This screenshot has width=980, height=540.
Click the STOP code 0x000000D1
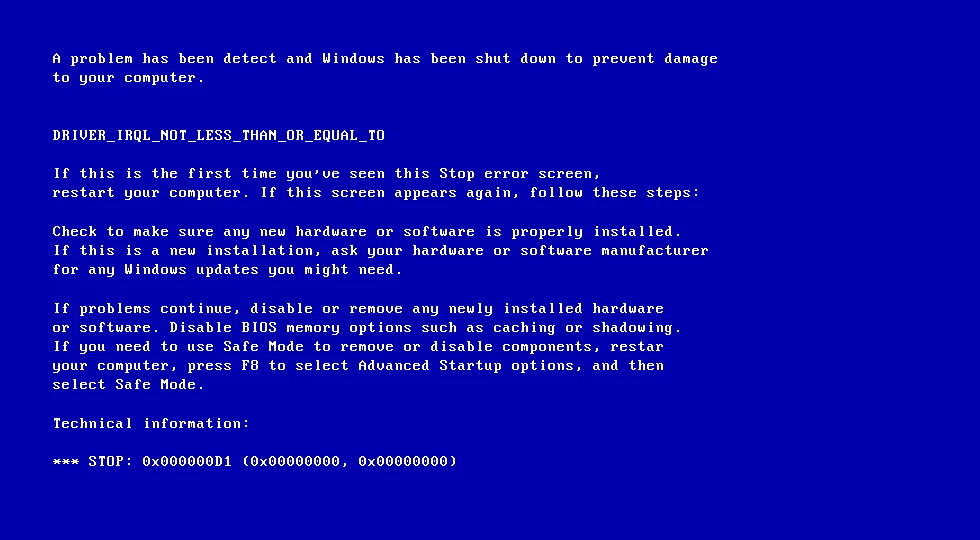tap(187, 461)
